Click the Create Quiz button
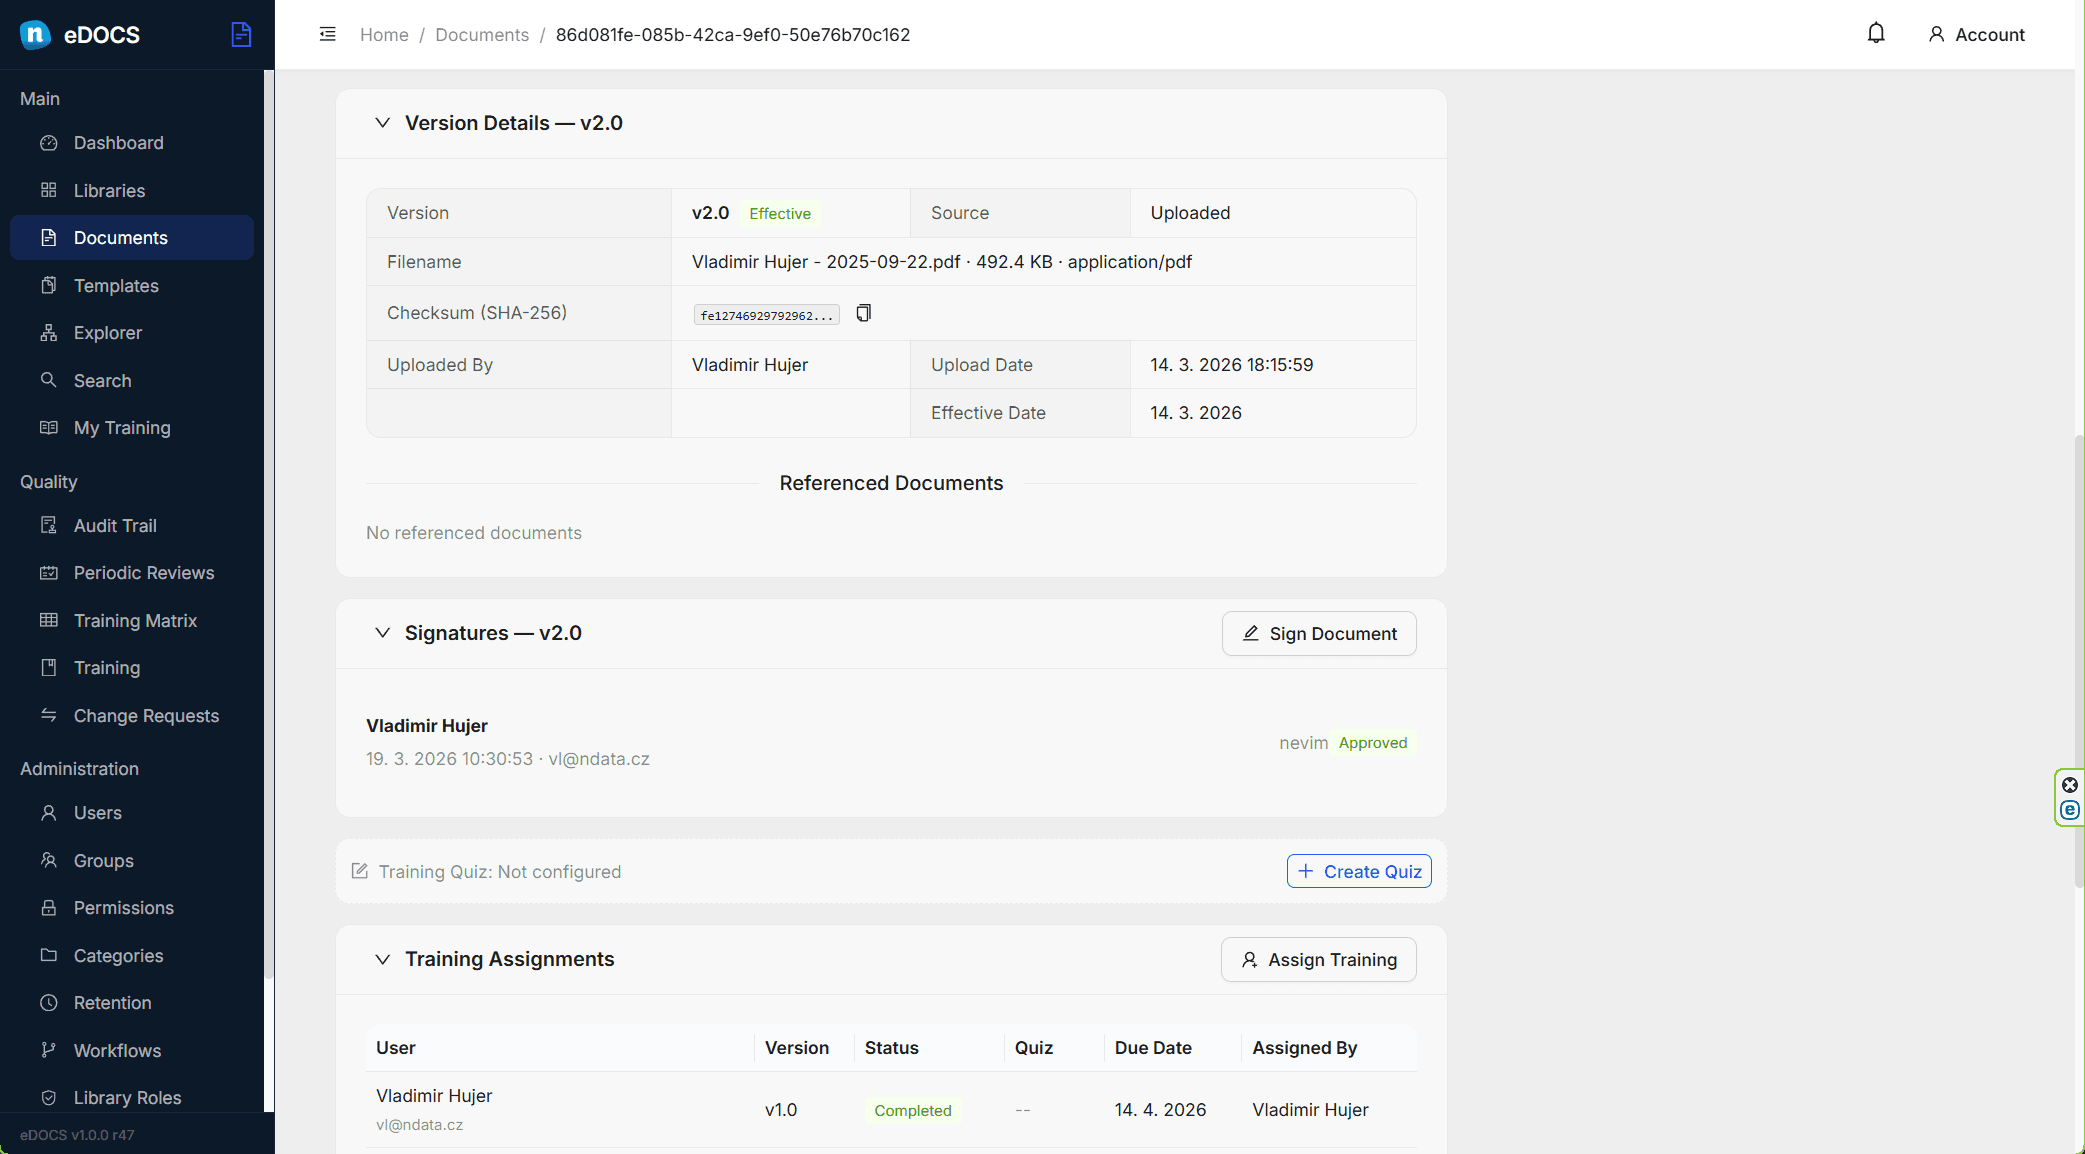This screenshot has height=1154, width=2085. tap(1359, 871)
